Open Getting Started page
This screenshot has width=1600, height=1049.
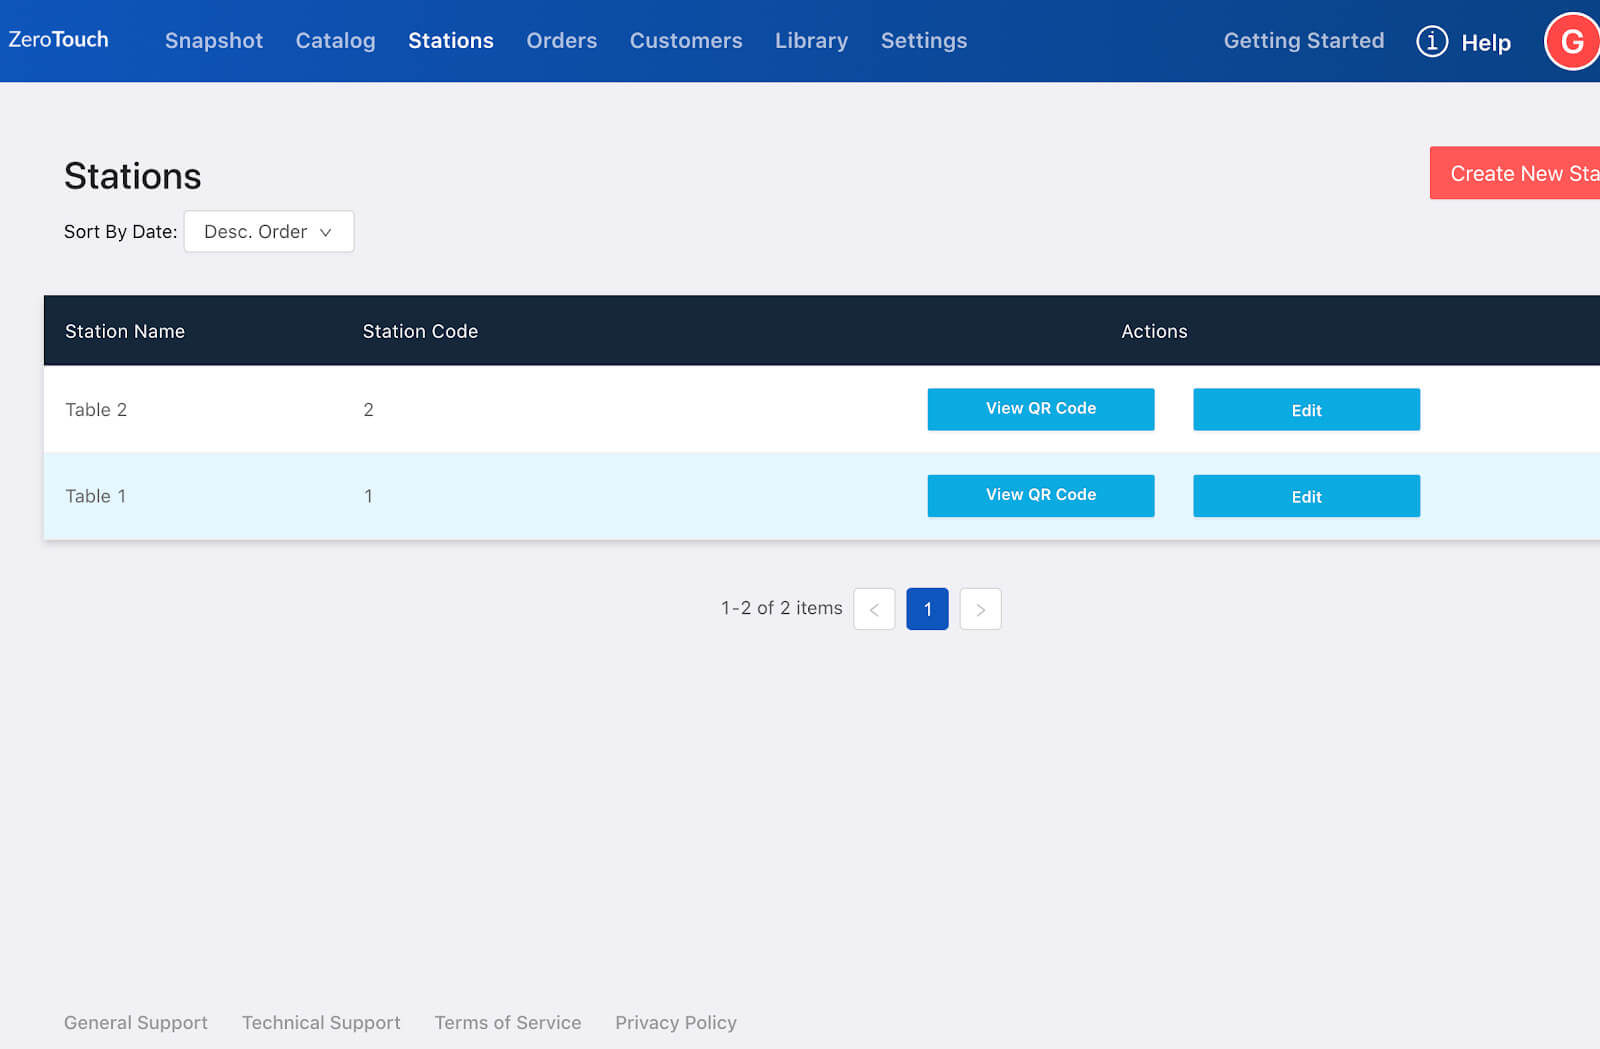pos(1304,41)
